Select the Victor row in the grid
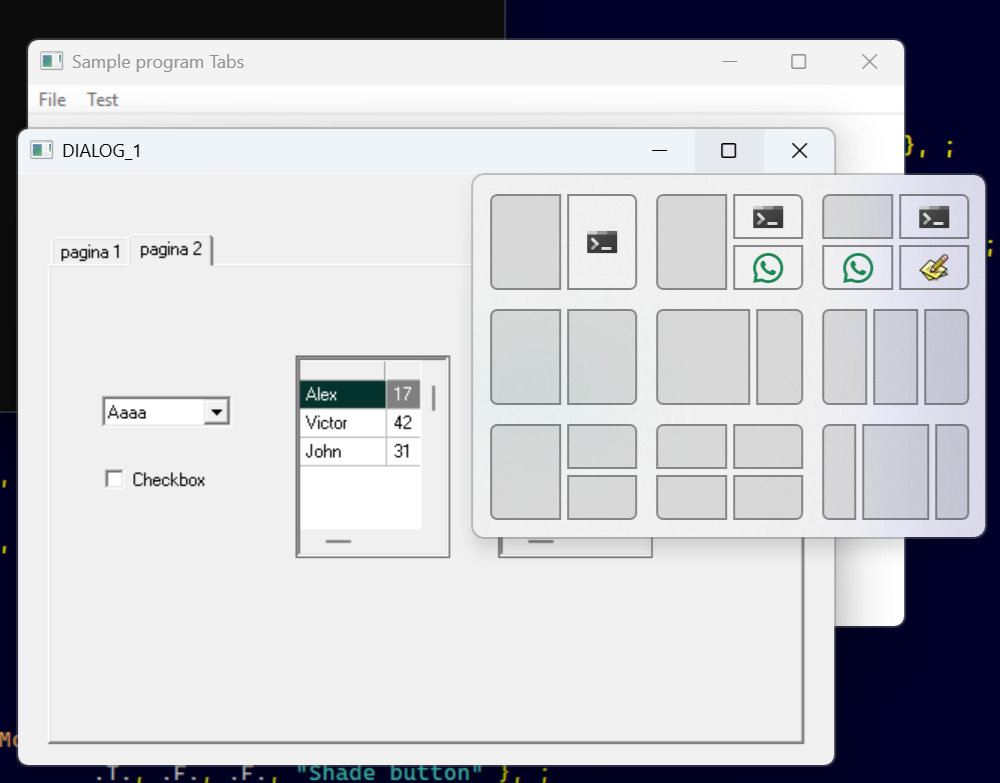 pos(342,423)
